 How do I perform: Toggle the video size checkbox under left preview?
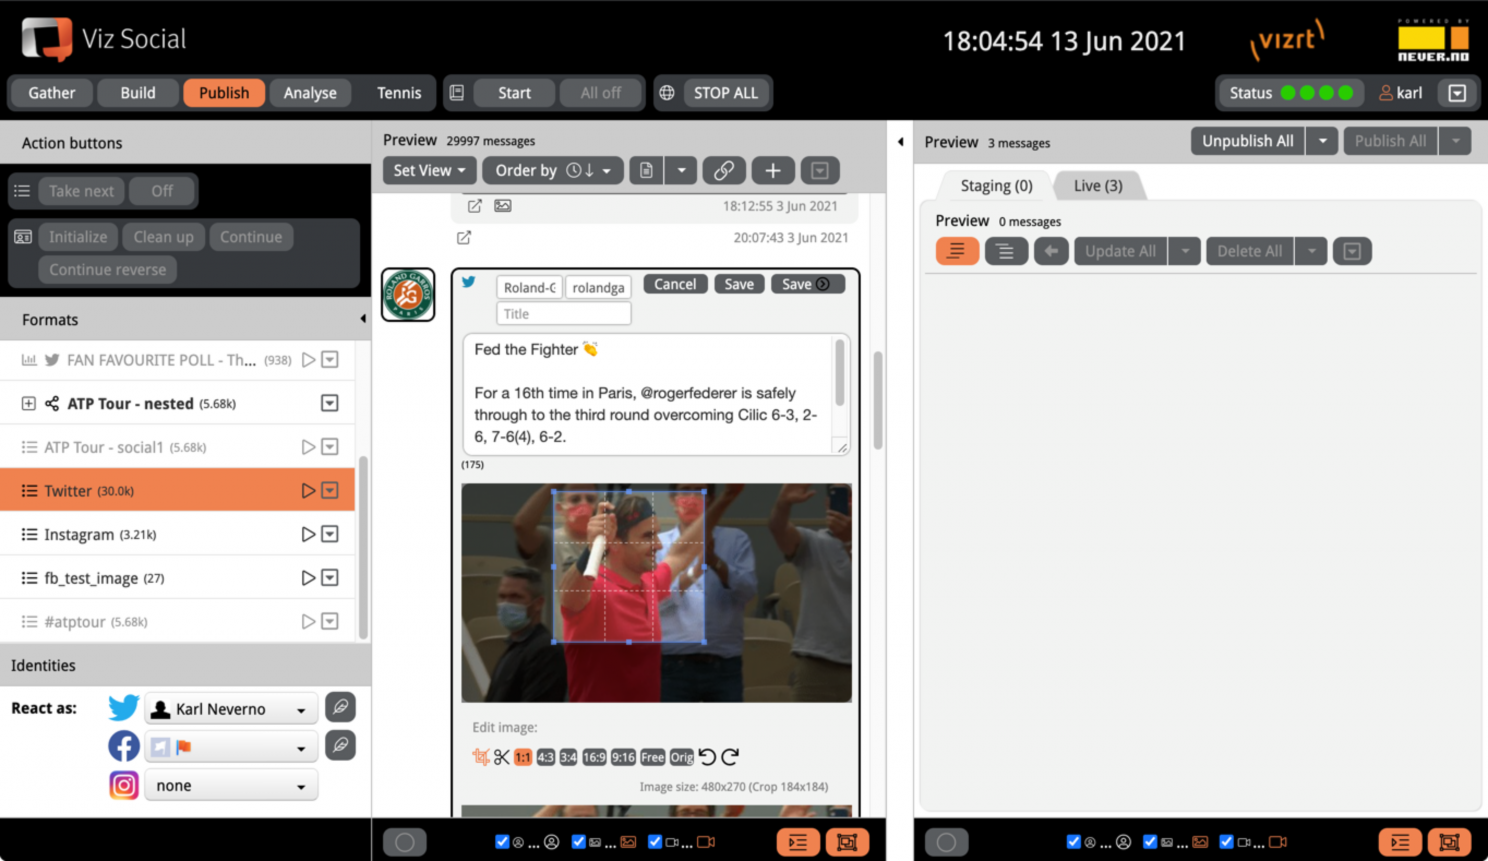655,842
